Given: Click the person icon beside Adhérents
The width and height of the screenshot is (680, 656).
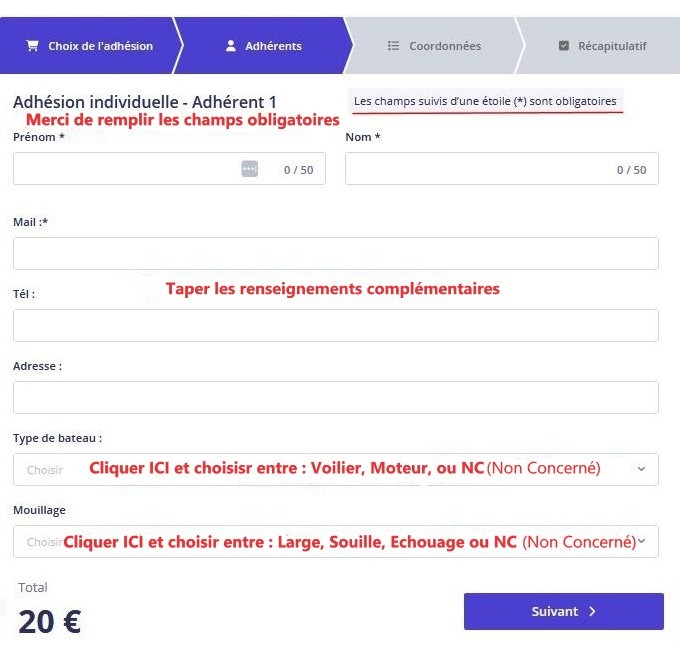Looking at the screenshot, I should (x=231, y=46).
